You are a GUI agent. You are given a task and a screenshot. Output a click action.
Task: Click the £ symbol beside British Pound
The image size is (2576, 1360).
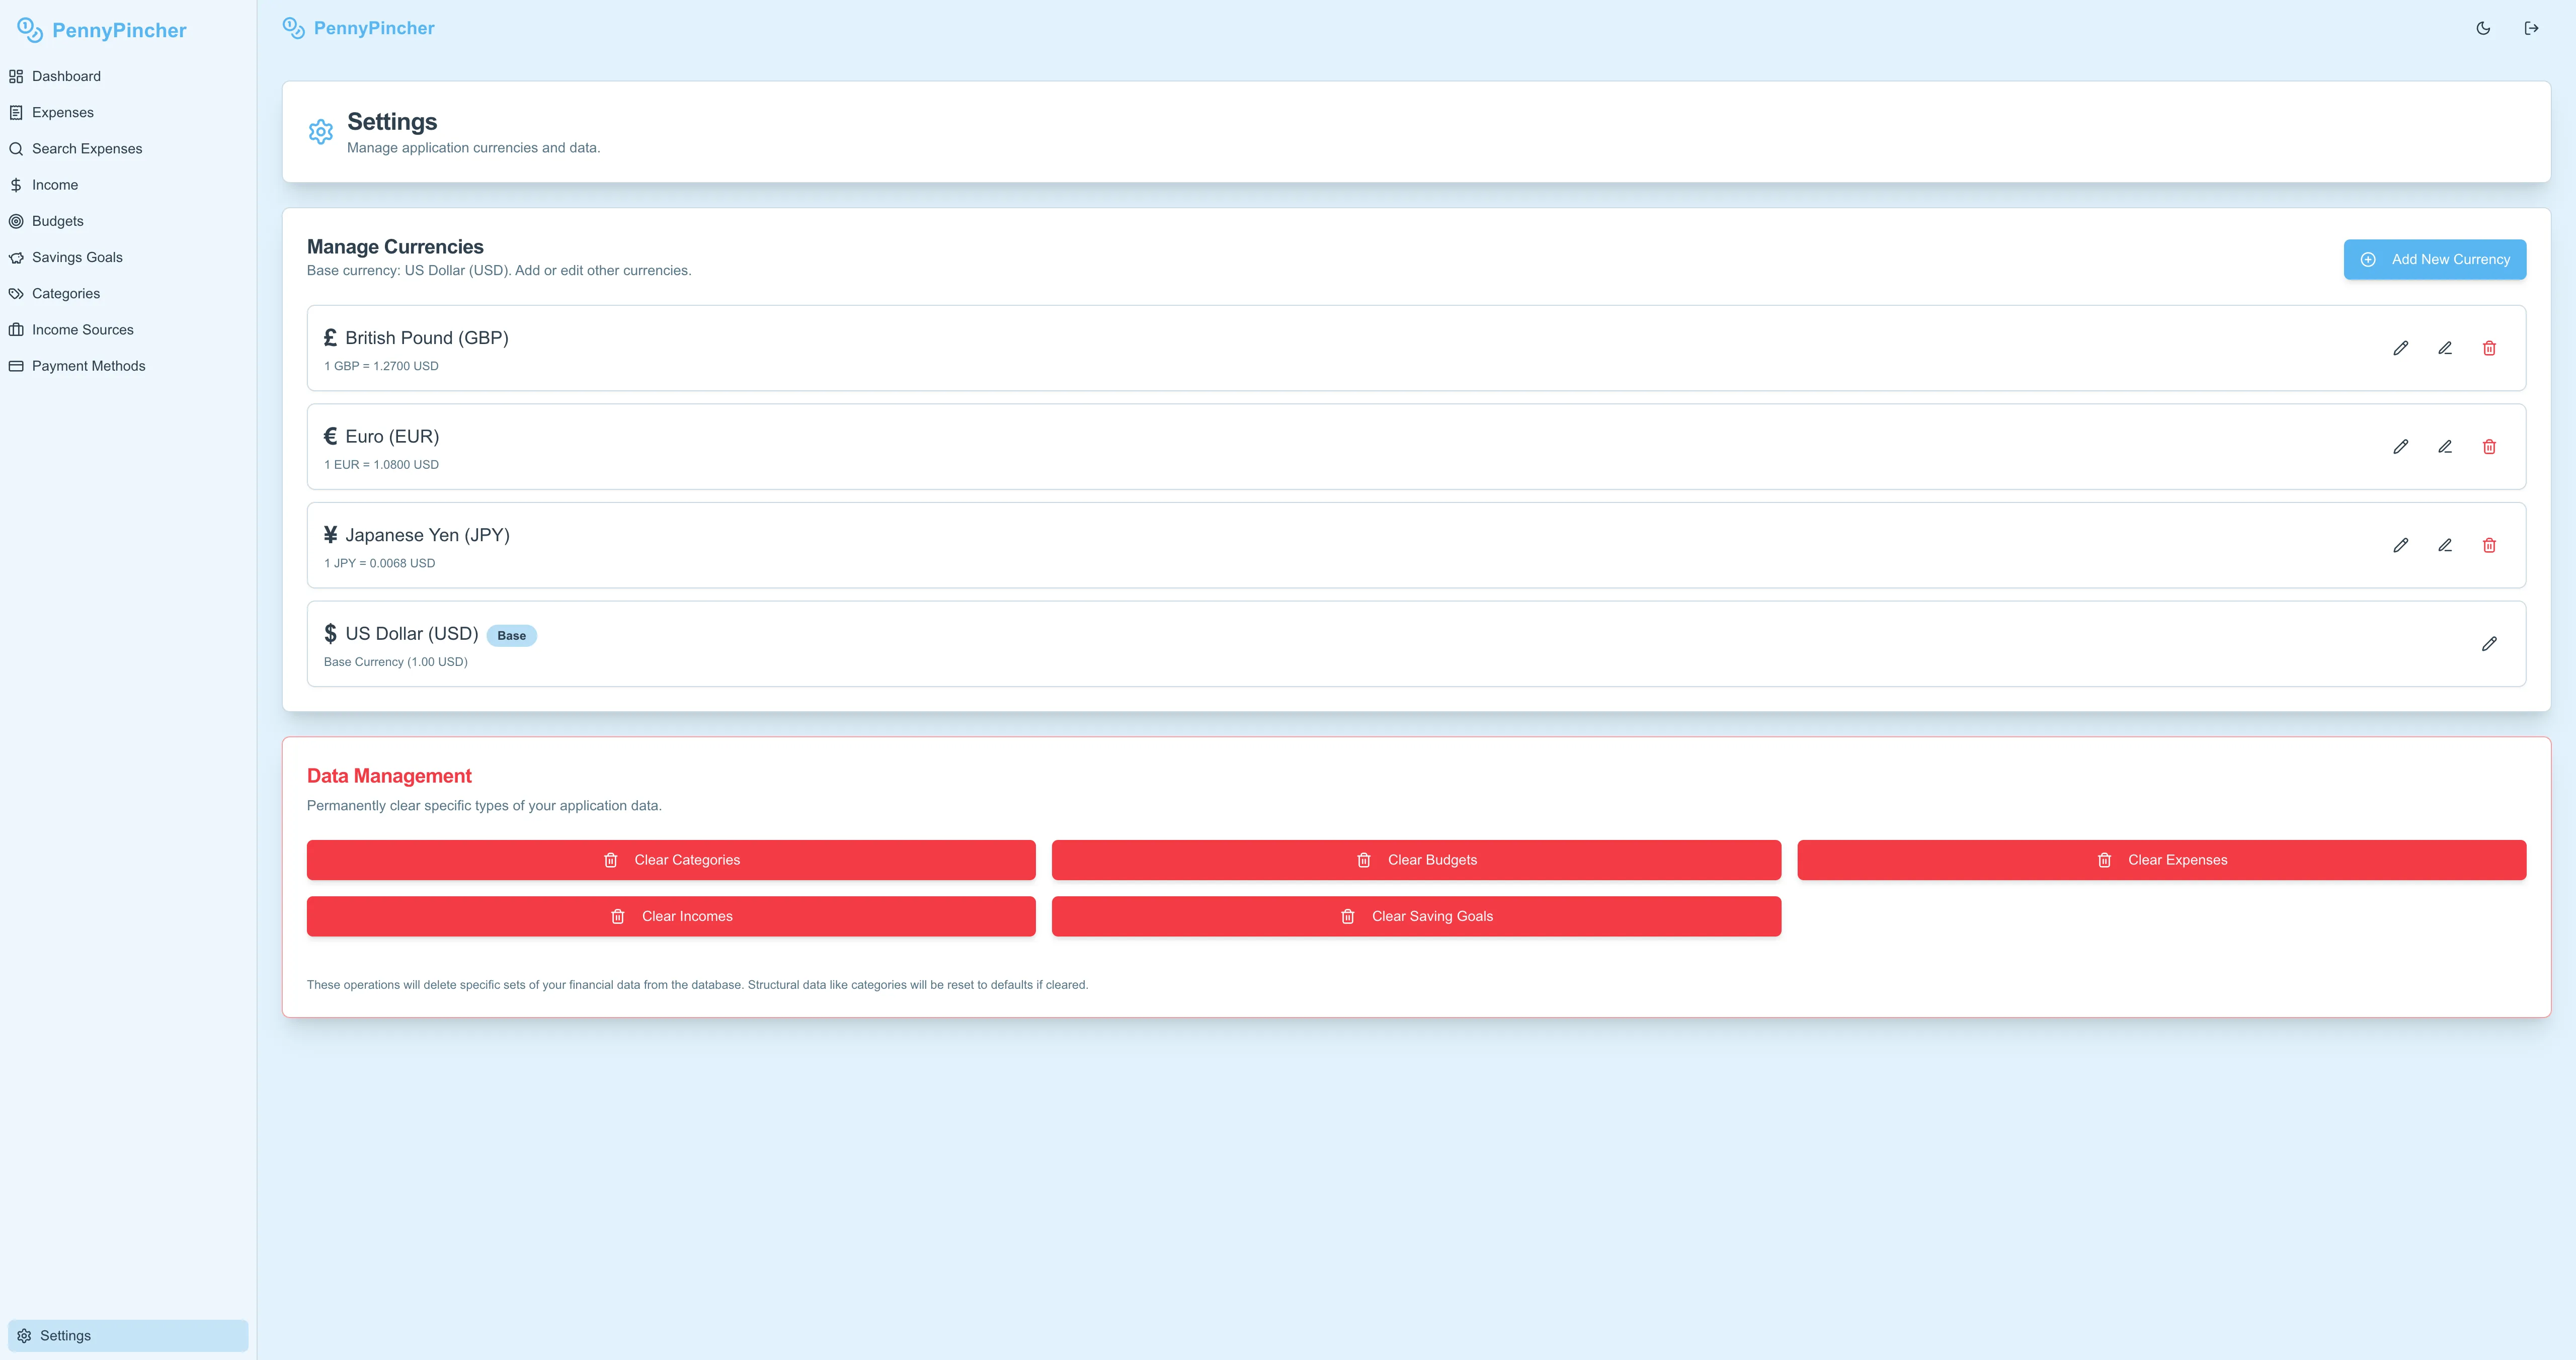(x=330, y=338)
